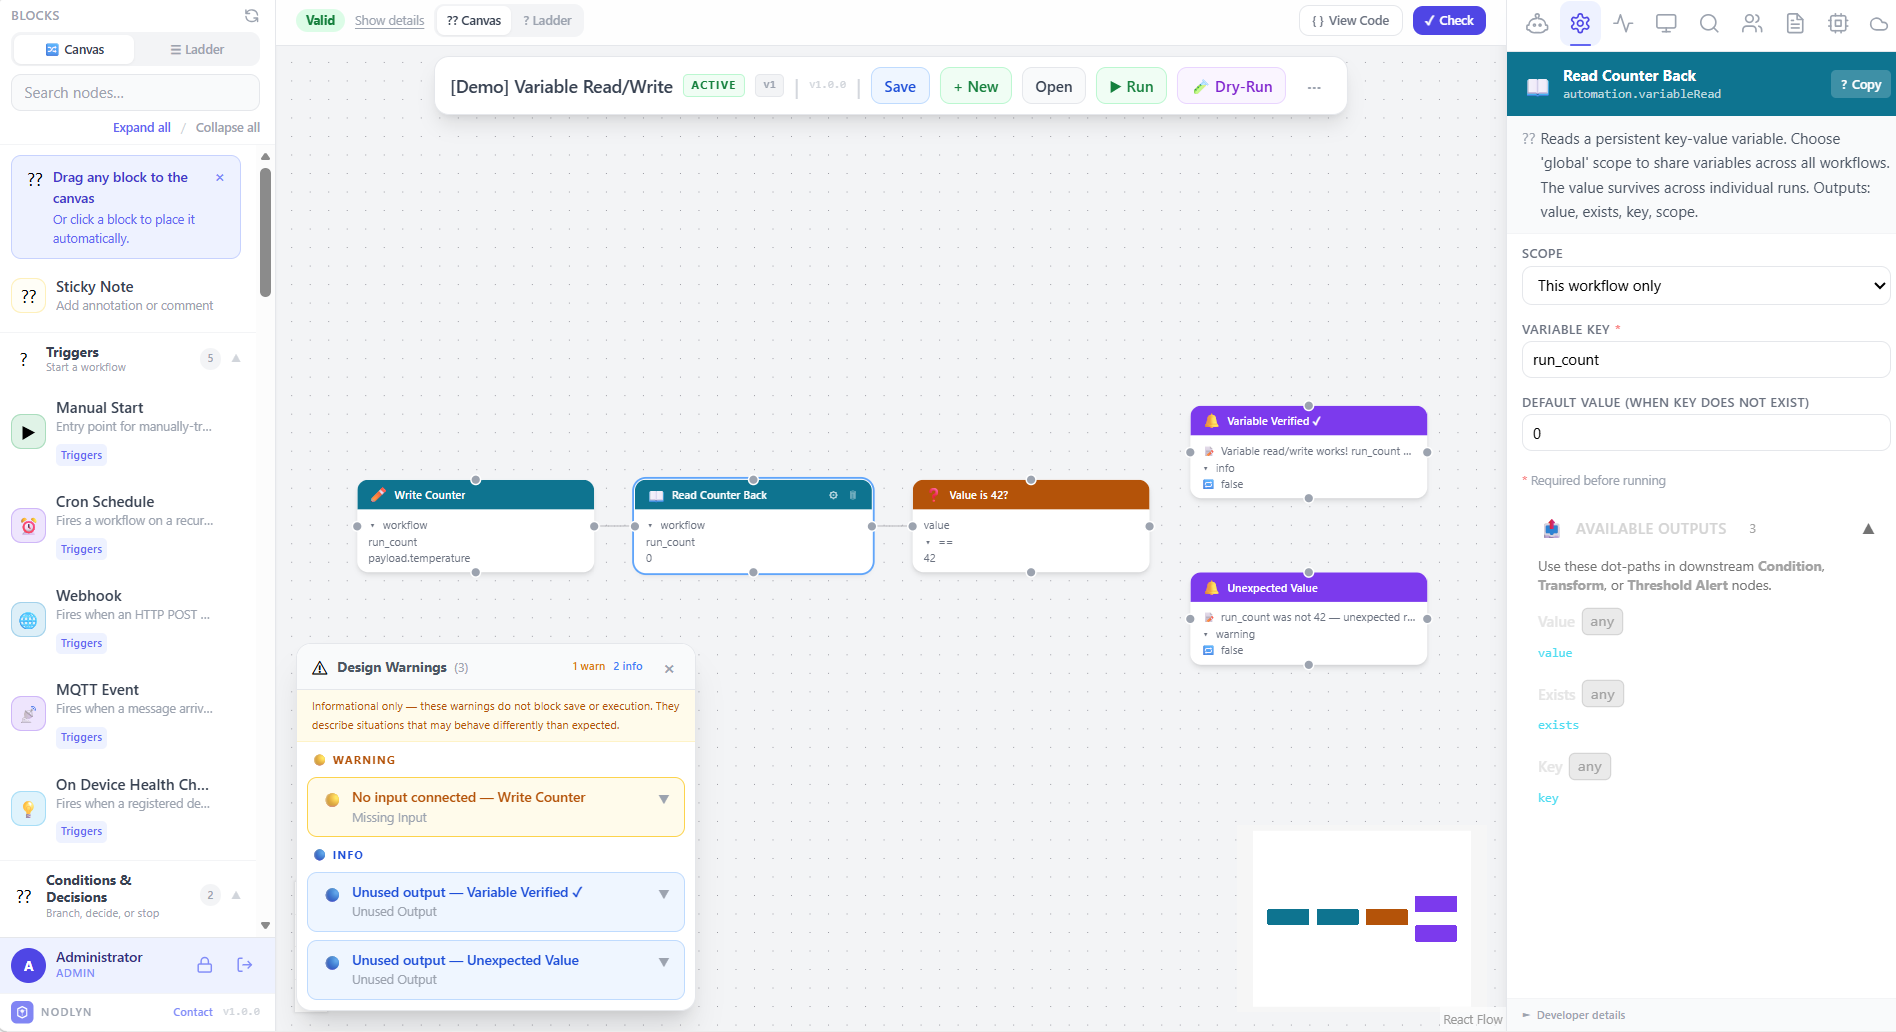The height and width of the screenshot is (1032, 1896).
Task: Click the Contact link
Action: (x=193, y=1012)
